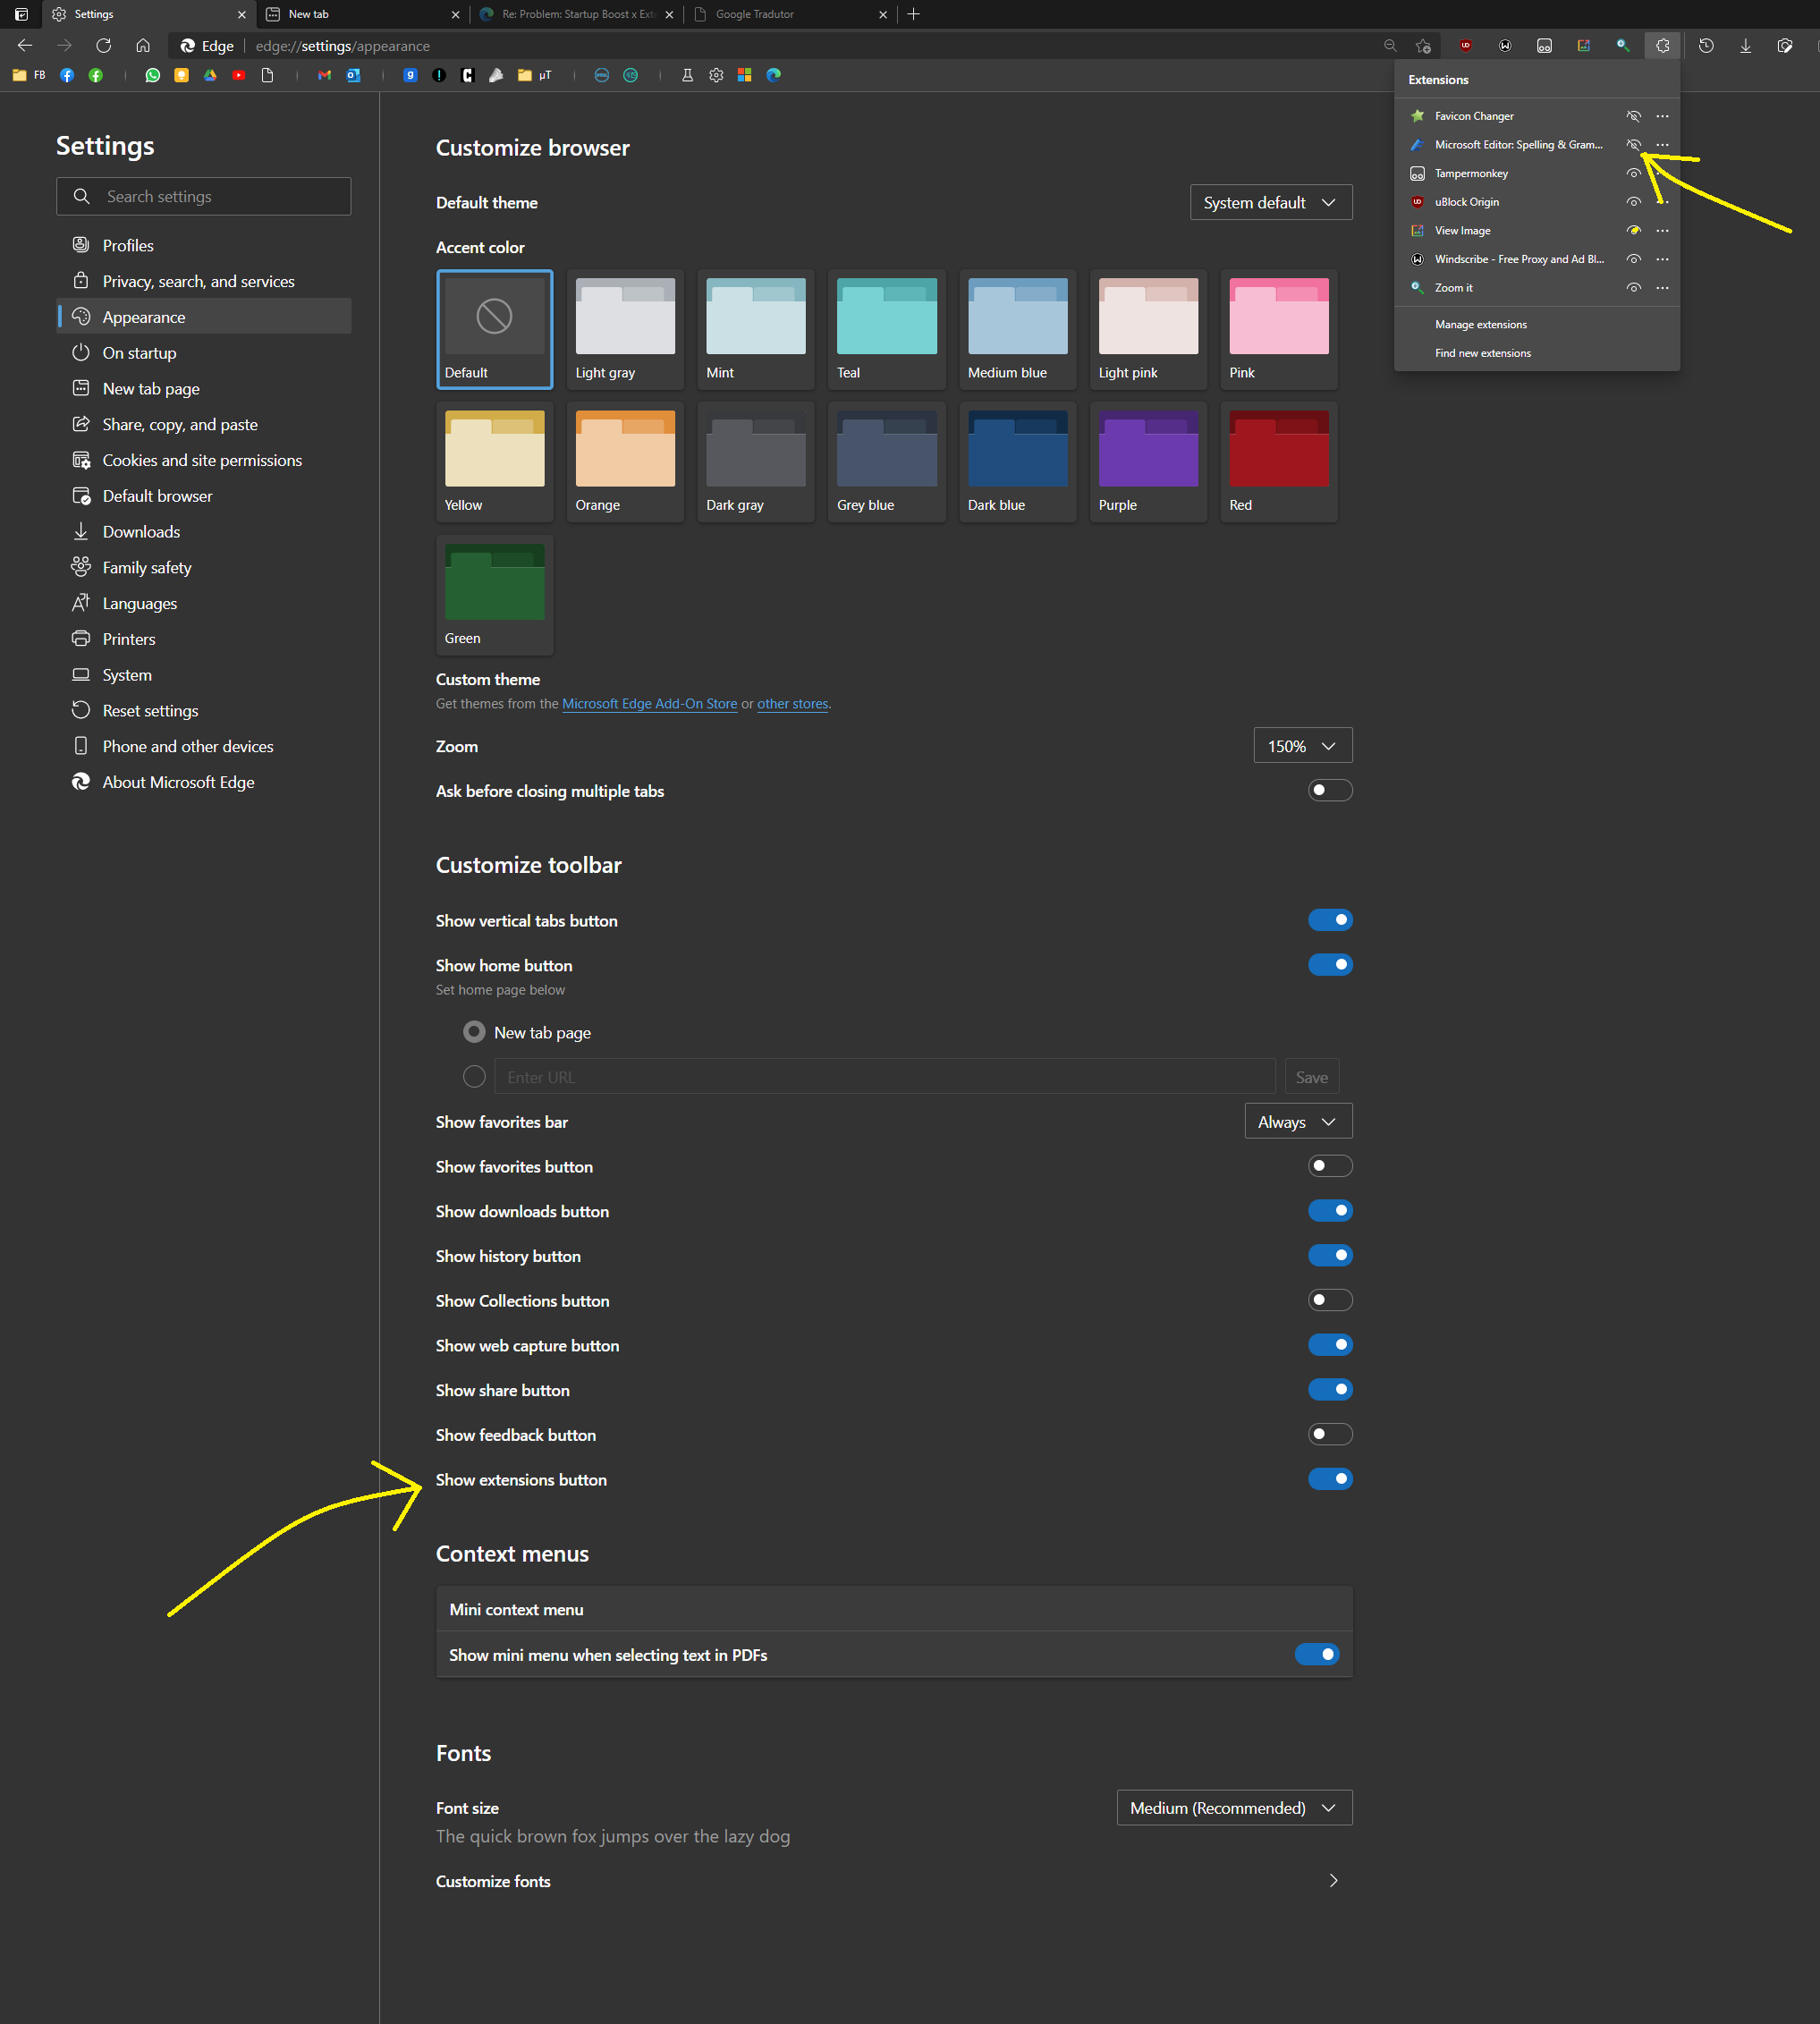Viewport: 1820px width, 2024px height.
Task: Enable Show Collections button switch
Action: click(x=1330, y=1300)
